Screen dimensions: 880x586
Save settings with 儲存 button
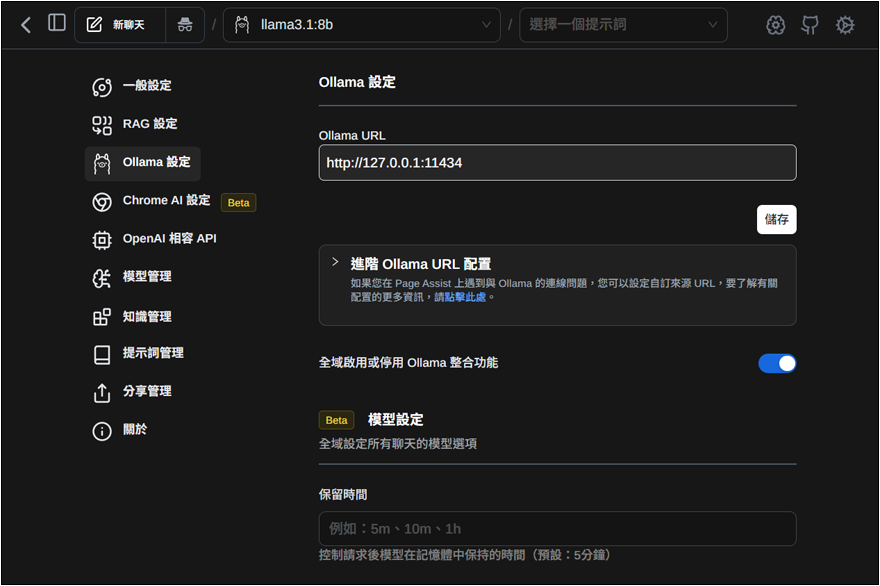pyautogui.click(x=777, y=219)
